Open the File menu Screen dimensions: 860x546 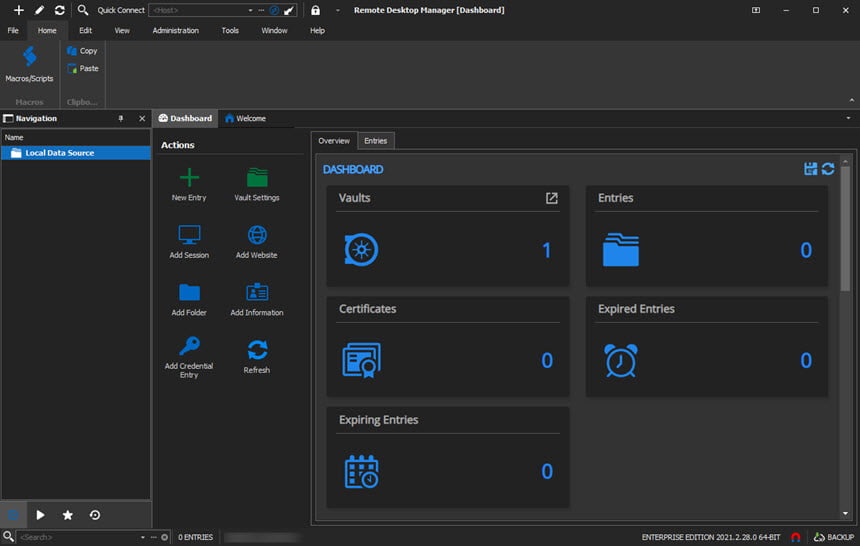13,31
